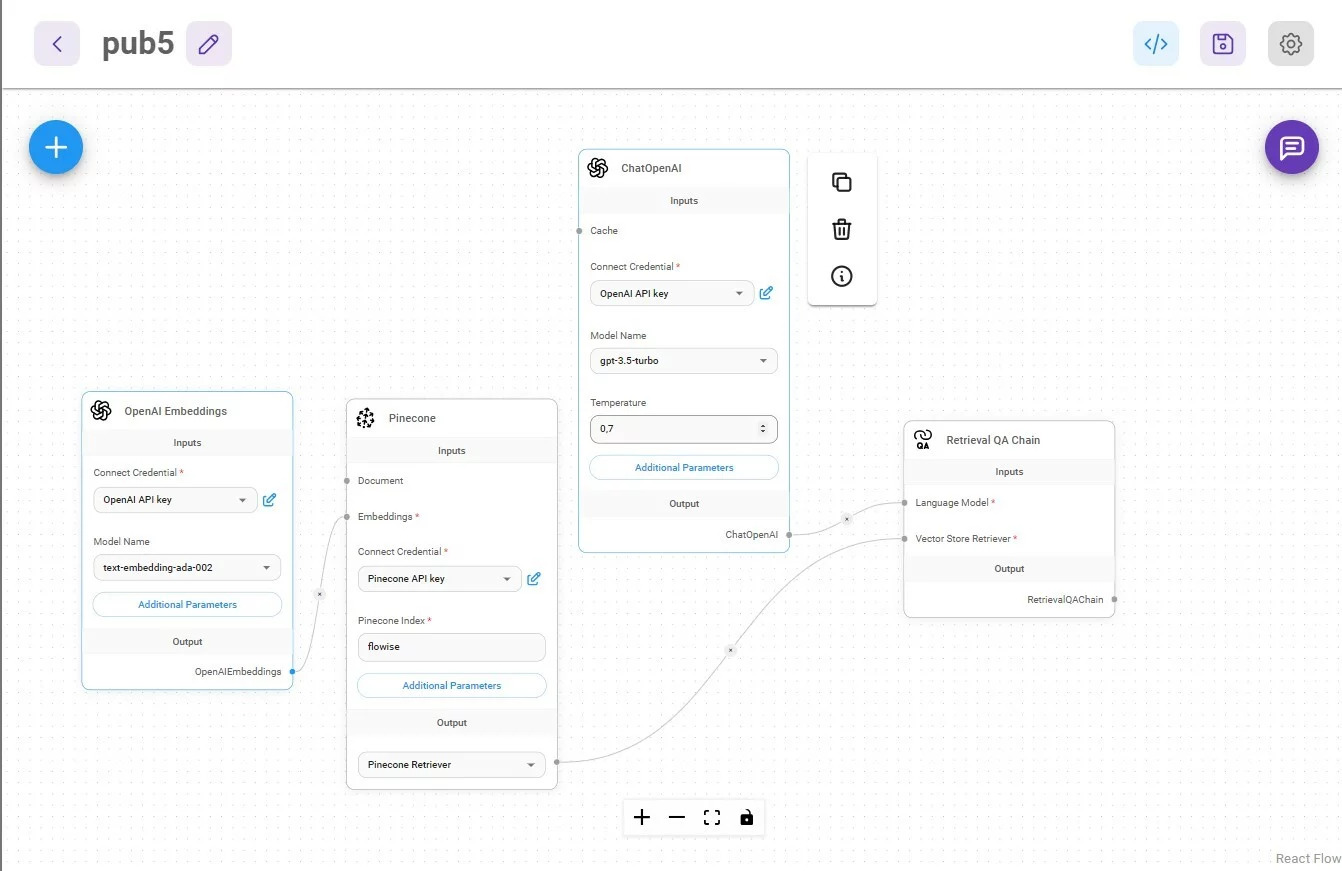Click the ChatOpenAI Cache input handle
This screenshot has width=1342, height=871.
pos(579,231)
